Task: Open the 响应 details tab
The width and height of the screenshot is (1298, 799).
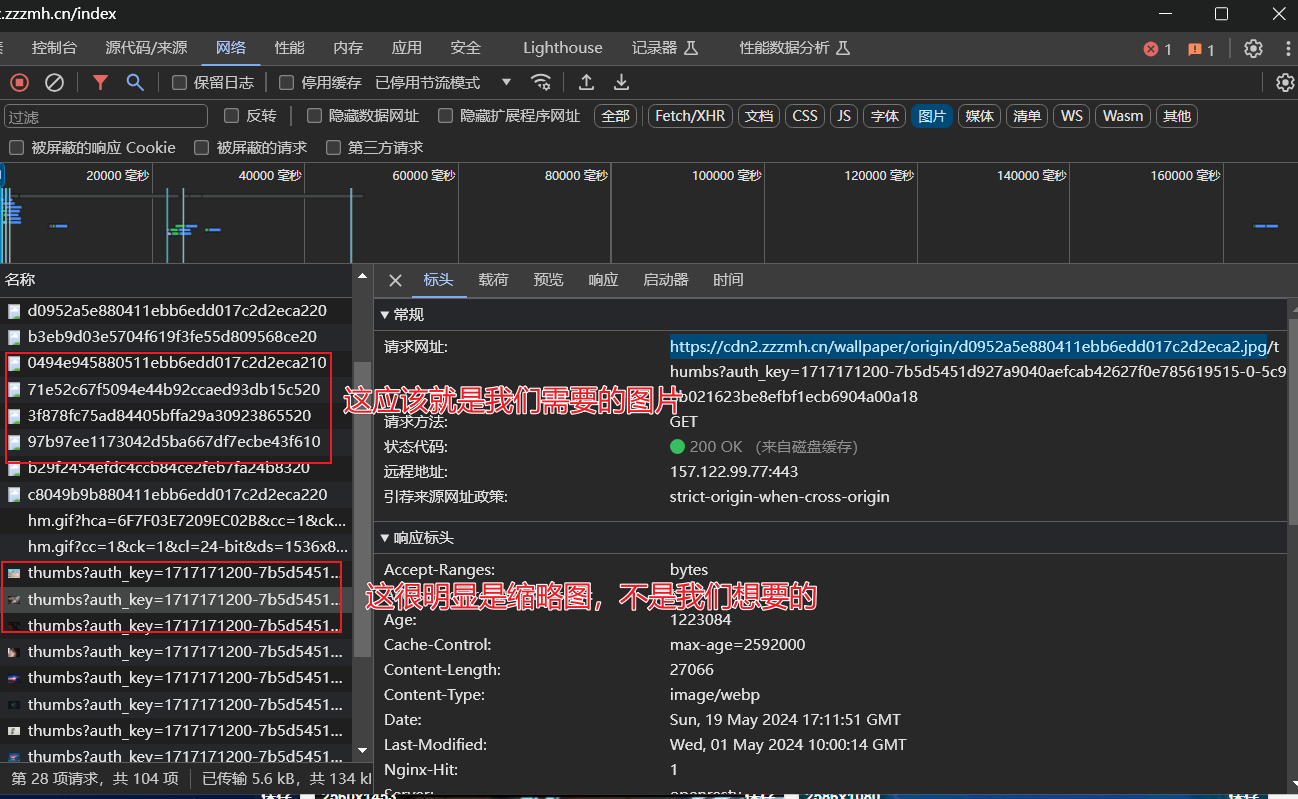Action: pyautogui.click(x=603, y=280)
